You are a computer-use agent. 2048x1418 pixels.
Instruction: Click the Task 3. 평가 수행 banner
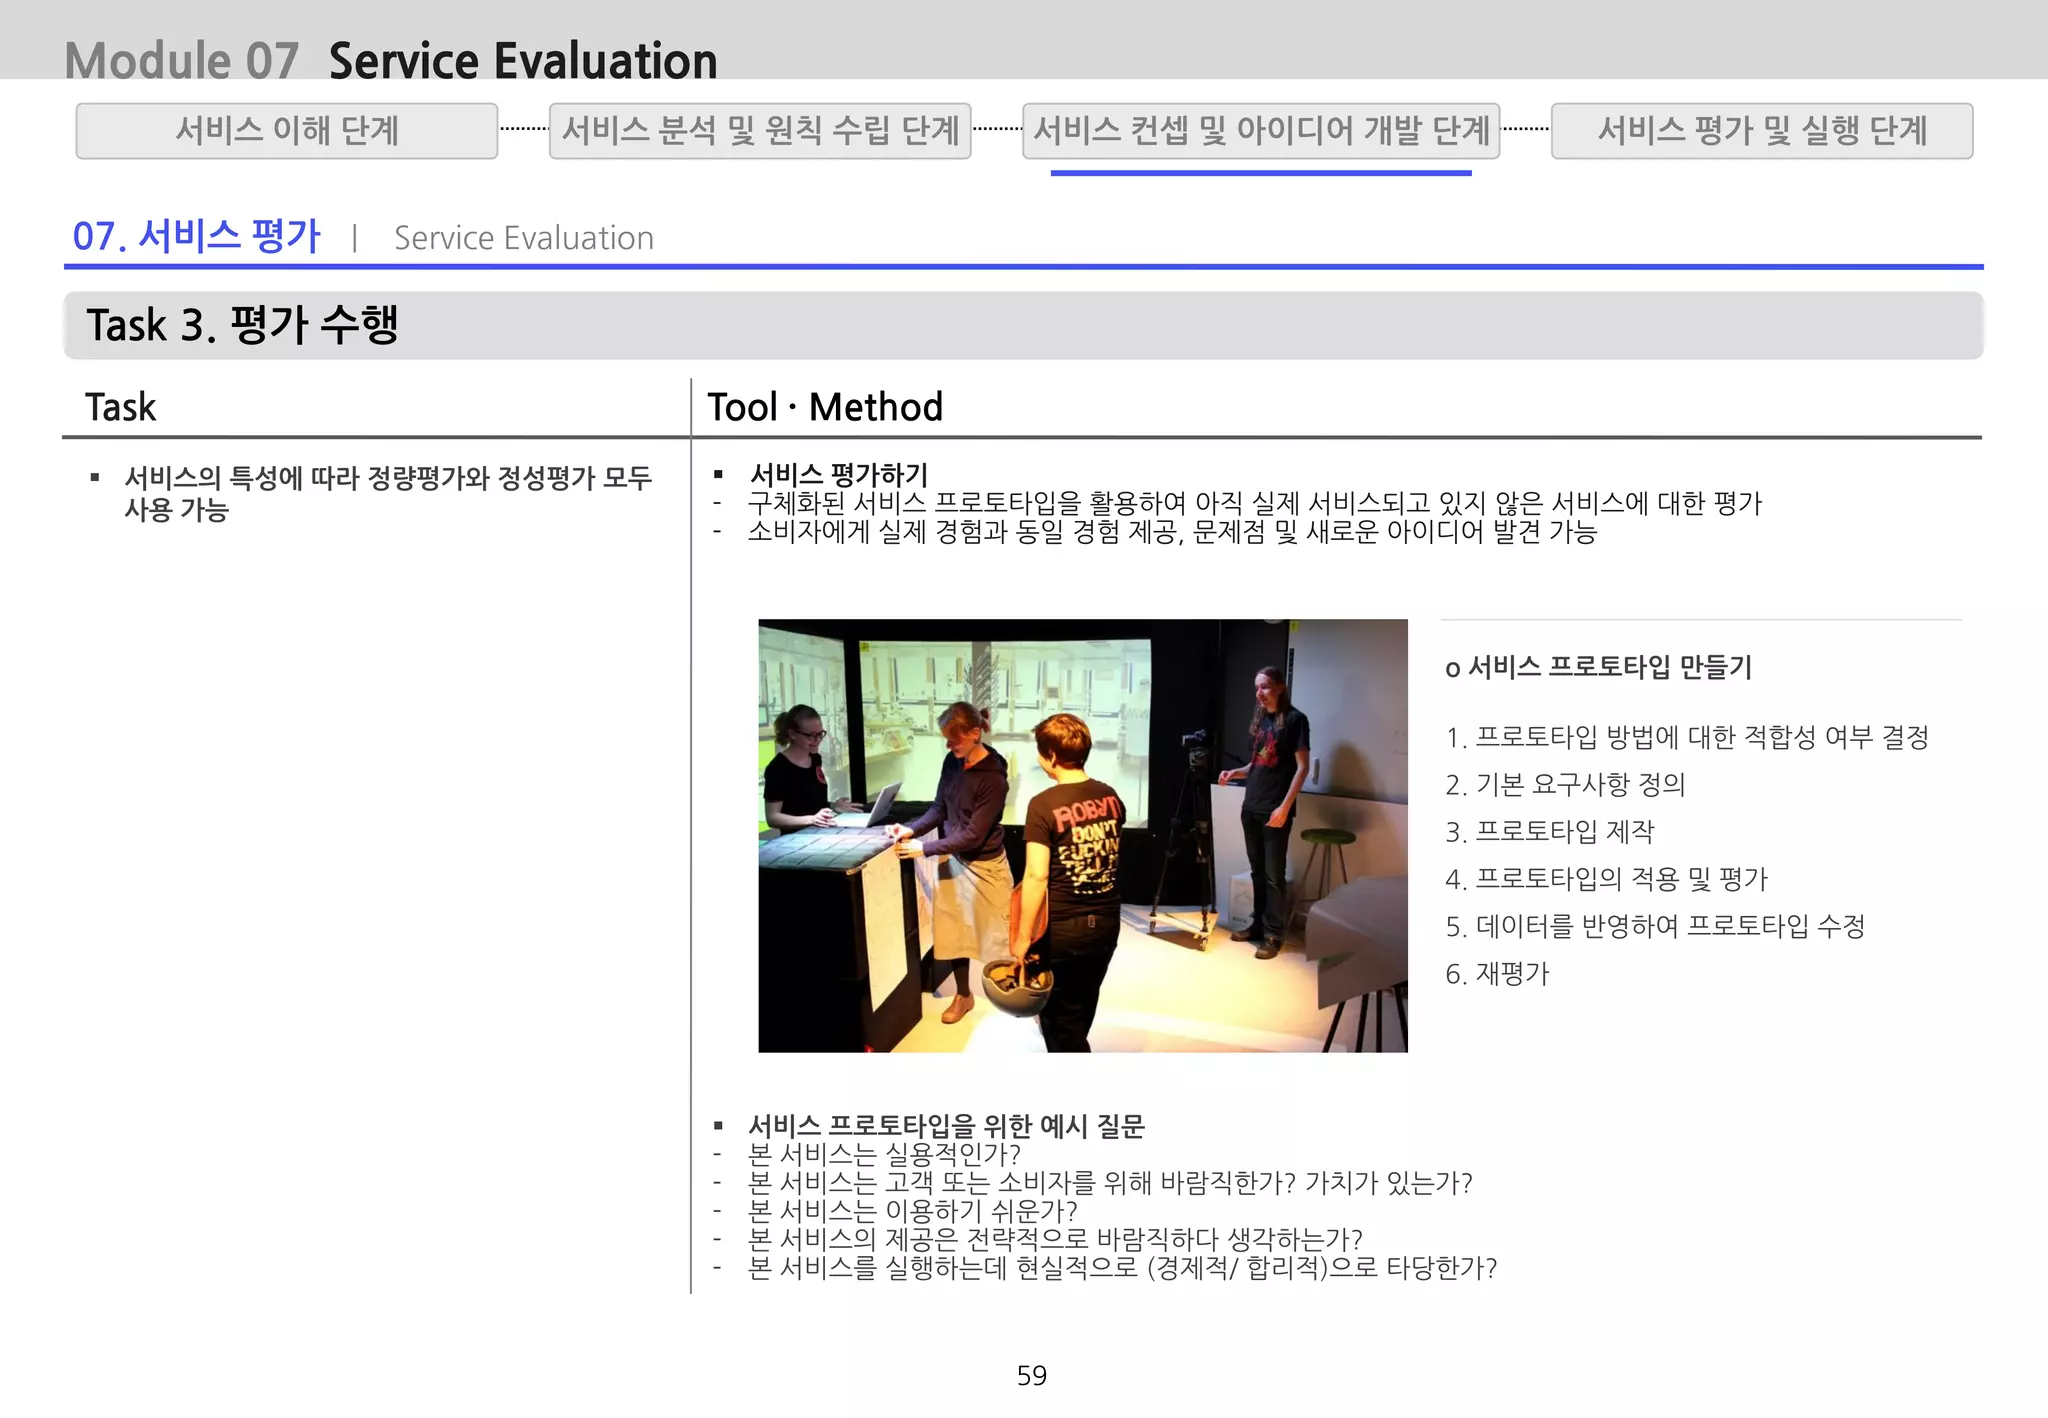[1023, 325]
